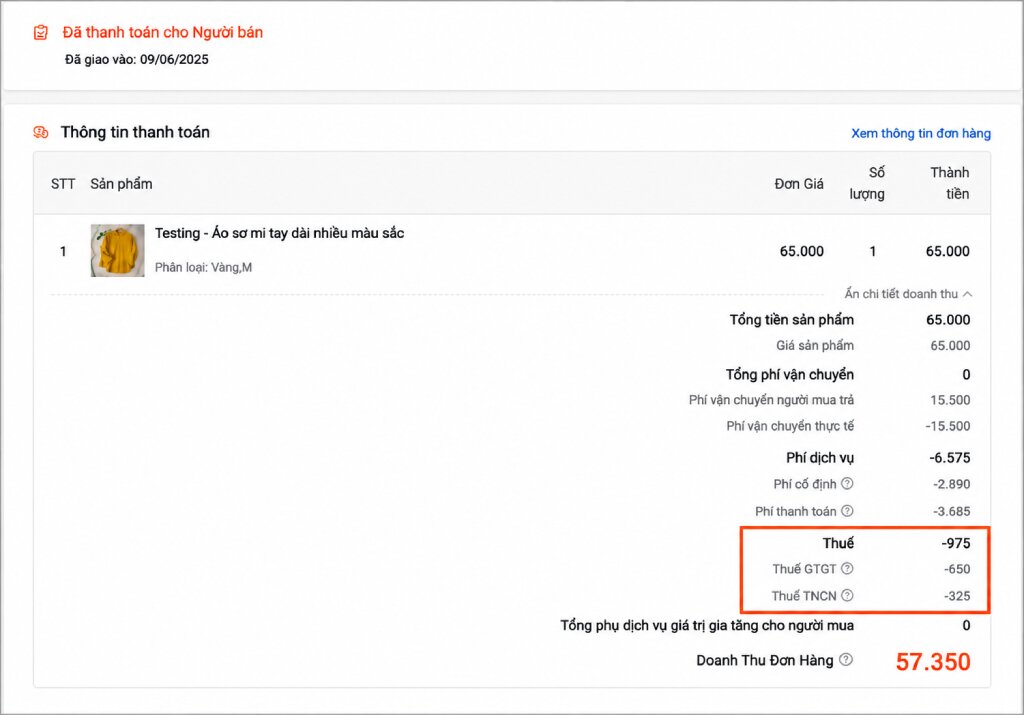
Task: Click the bold Thuế label
Action: pos(839,543)
